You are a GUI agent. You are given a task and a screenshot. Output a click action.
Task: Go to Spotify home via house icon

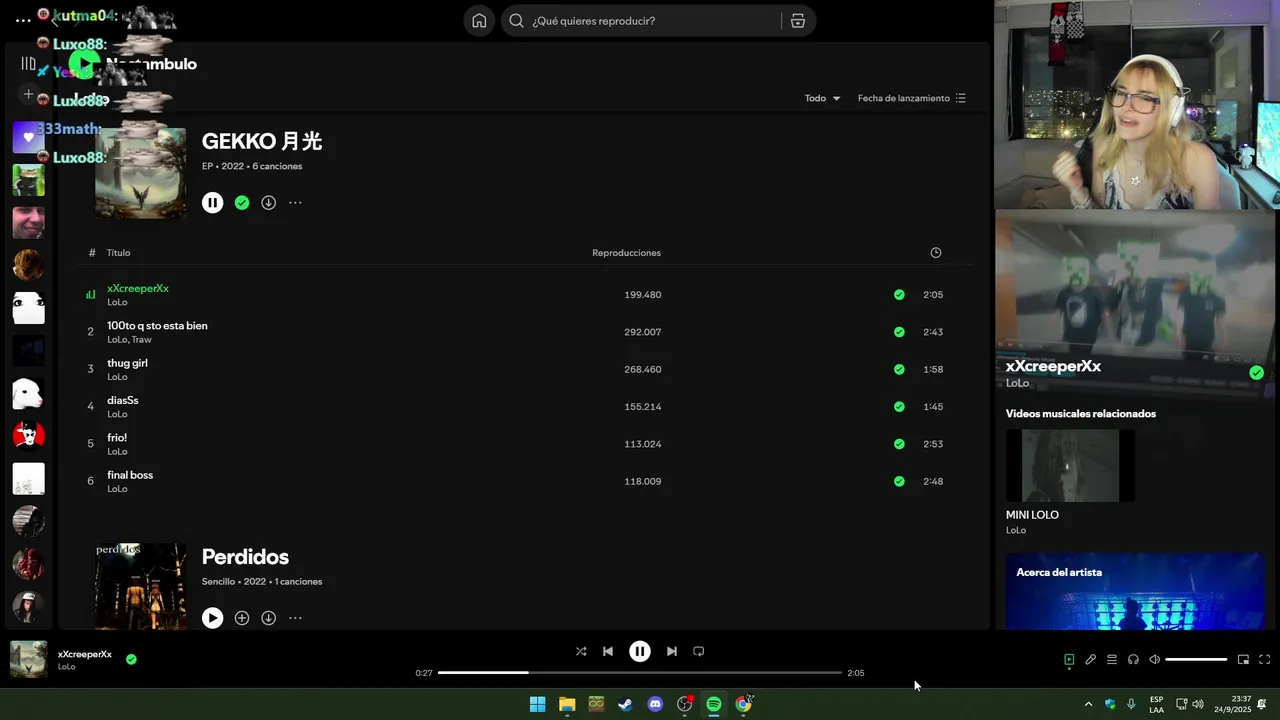(479, 21)
